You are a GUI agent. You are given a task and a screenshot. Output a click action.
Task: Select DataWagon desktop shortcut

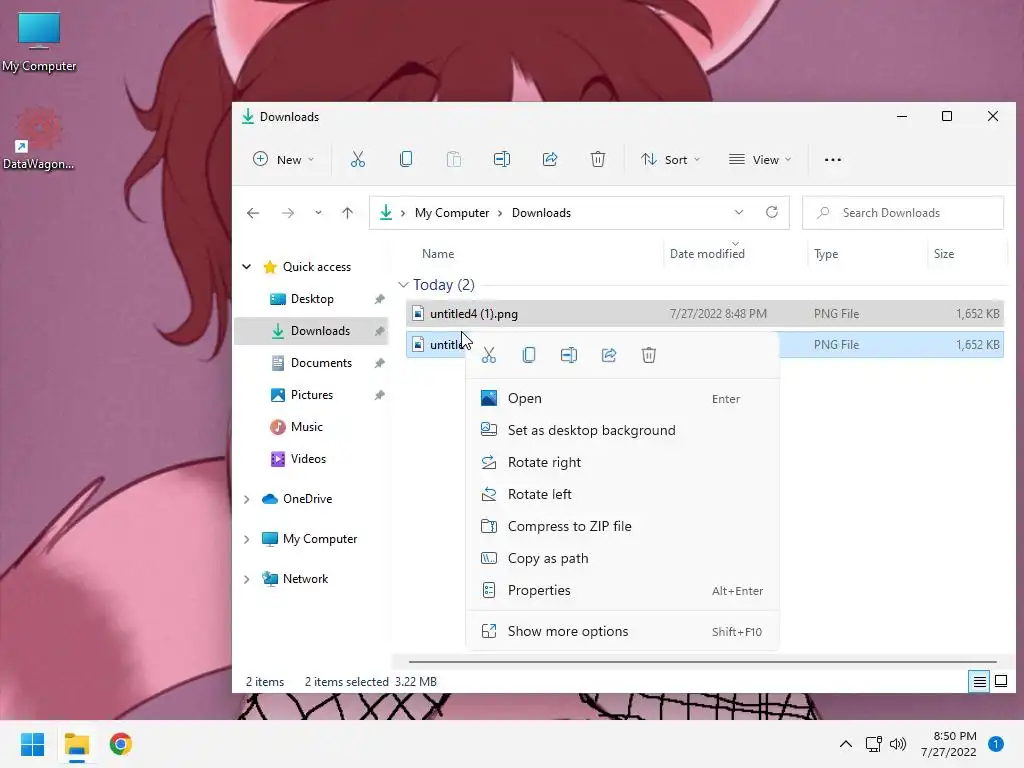tap(38, 140)
